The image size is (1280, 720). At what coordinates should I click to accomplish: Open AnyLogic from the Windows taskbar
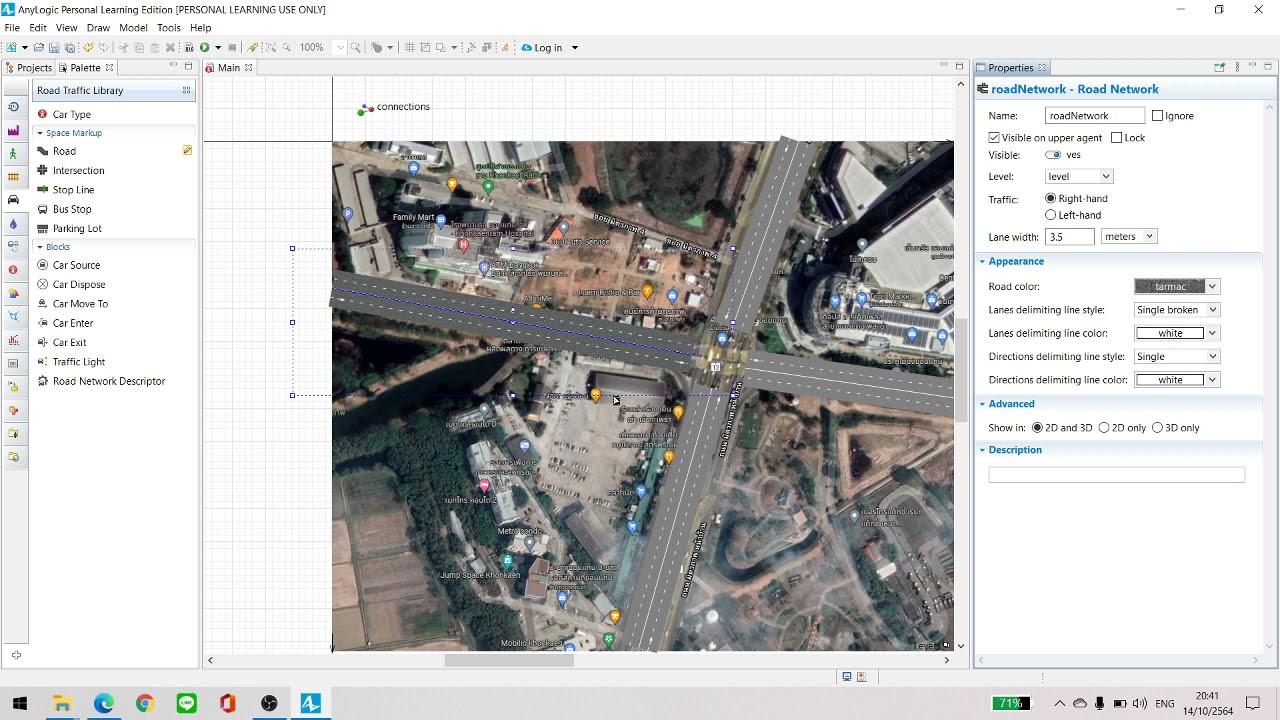coord(310,704)
